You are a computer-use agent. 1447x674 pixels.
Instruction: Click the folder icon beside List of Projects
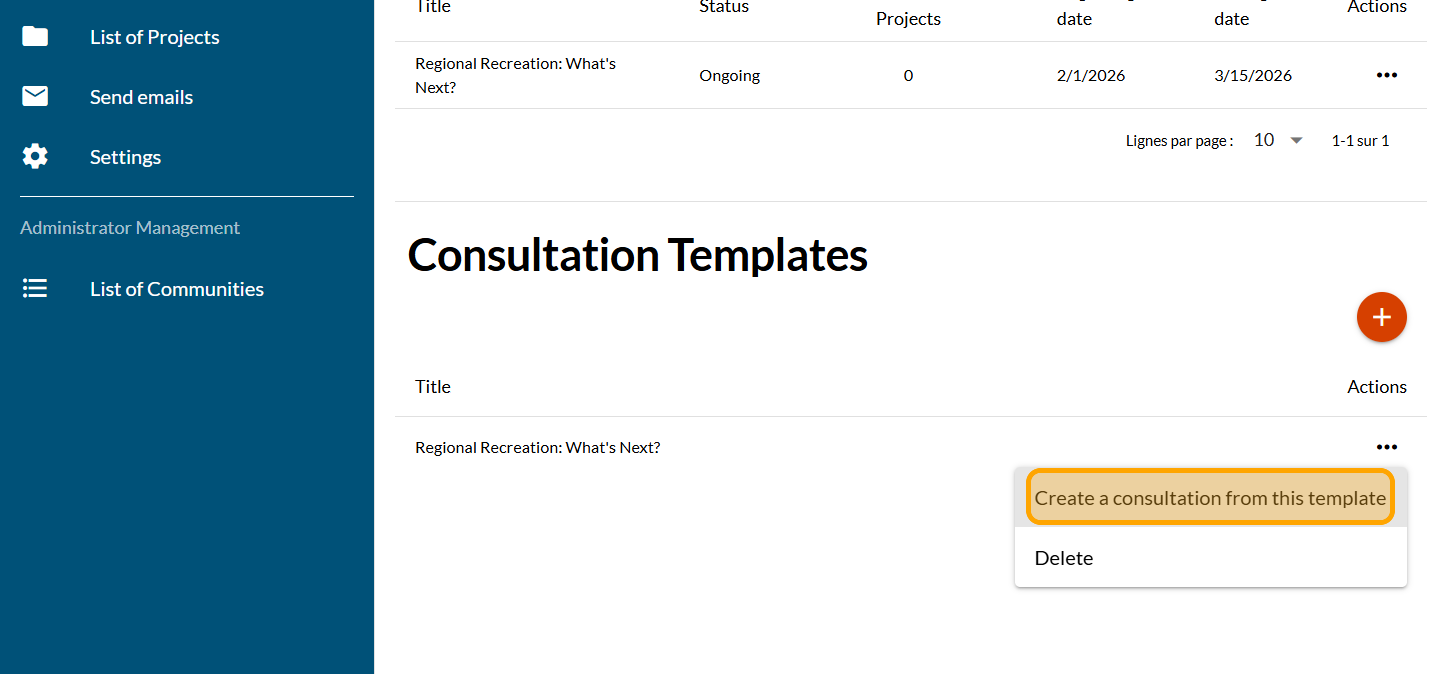[35, 37]
